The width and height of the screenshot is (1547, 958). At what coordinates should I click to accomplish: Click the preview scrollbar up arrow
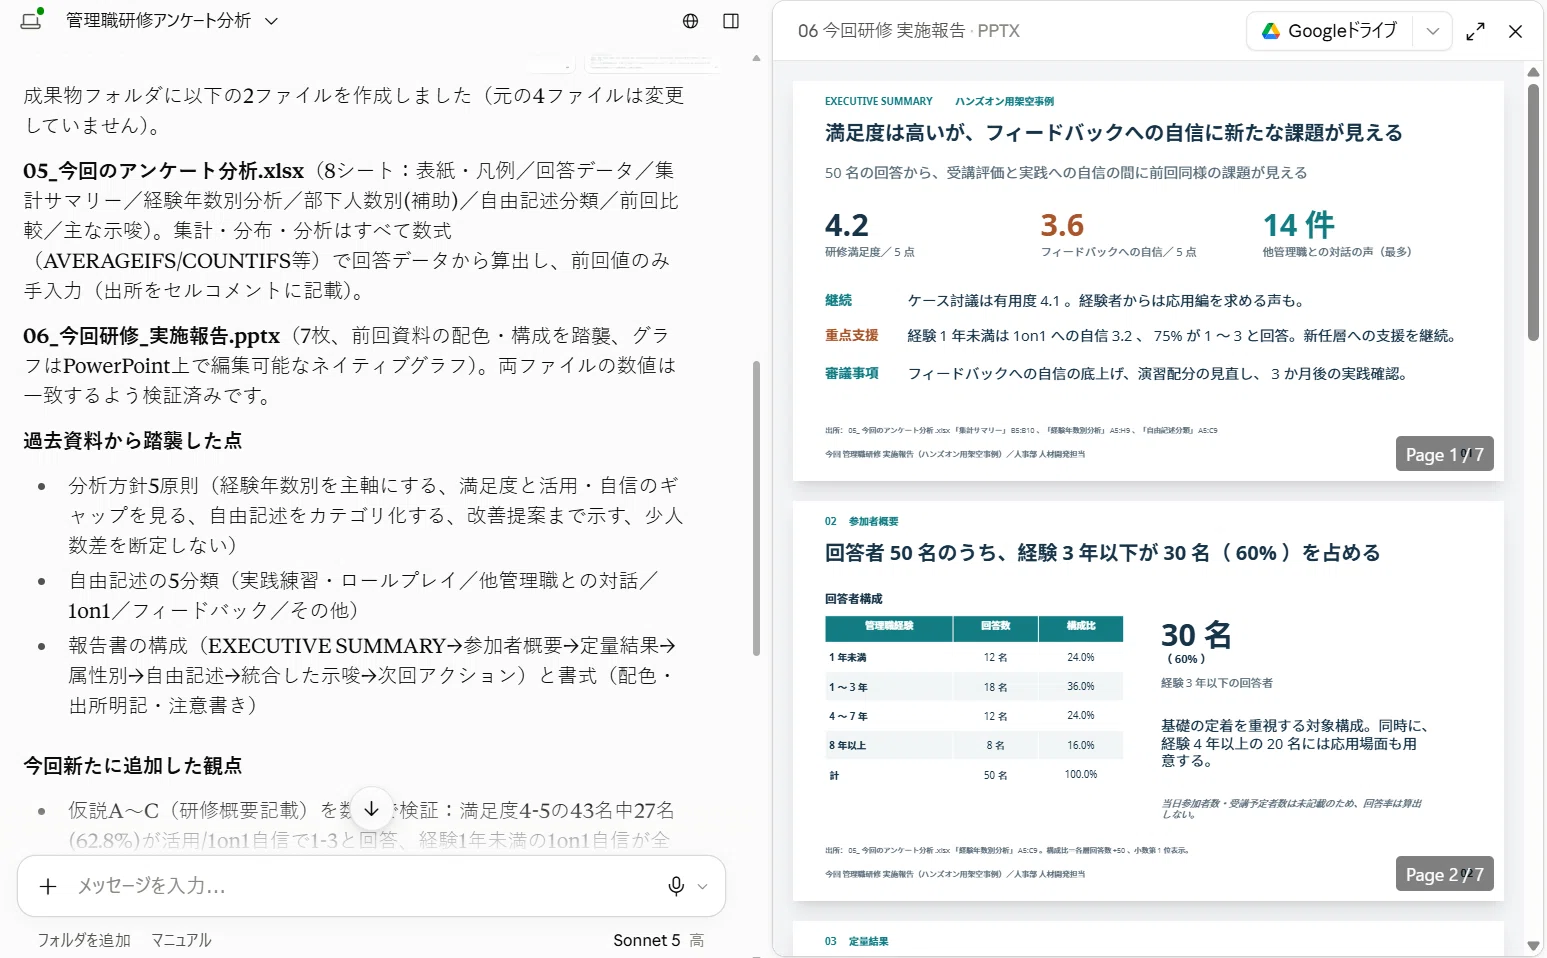[x=1533, y=72]
